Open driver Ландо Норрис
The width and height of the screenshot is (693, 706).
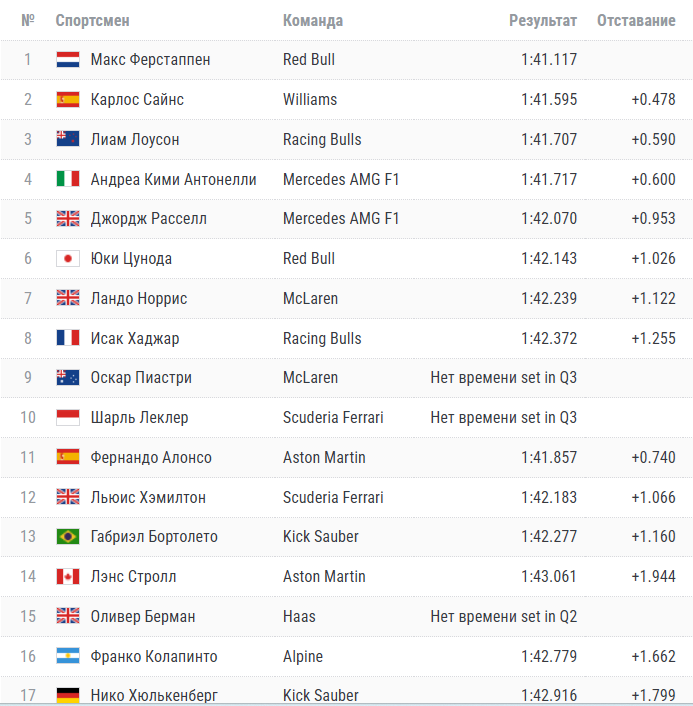click(139, 299)
